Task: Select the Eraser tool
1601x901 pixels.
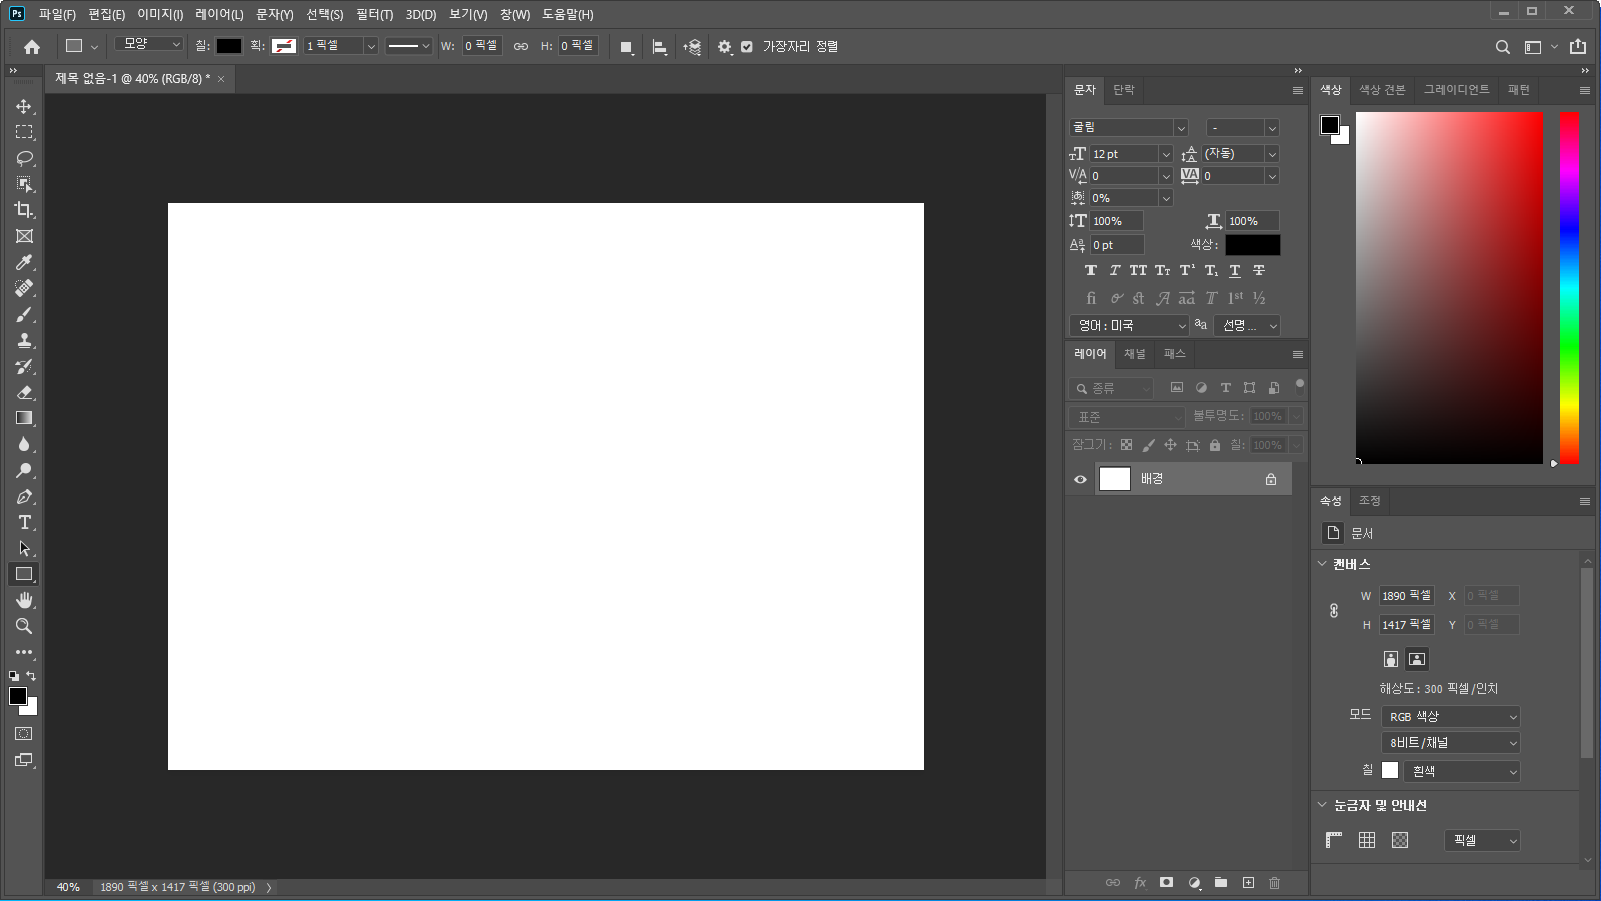Action: tap(24, 392)
